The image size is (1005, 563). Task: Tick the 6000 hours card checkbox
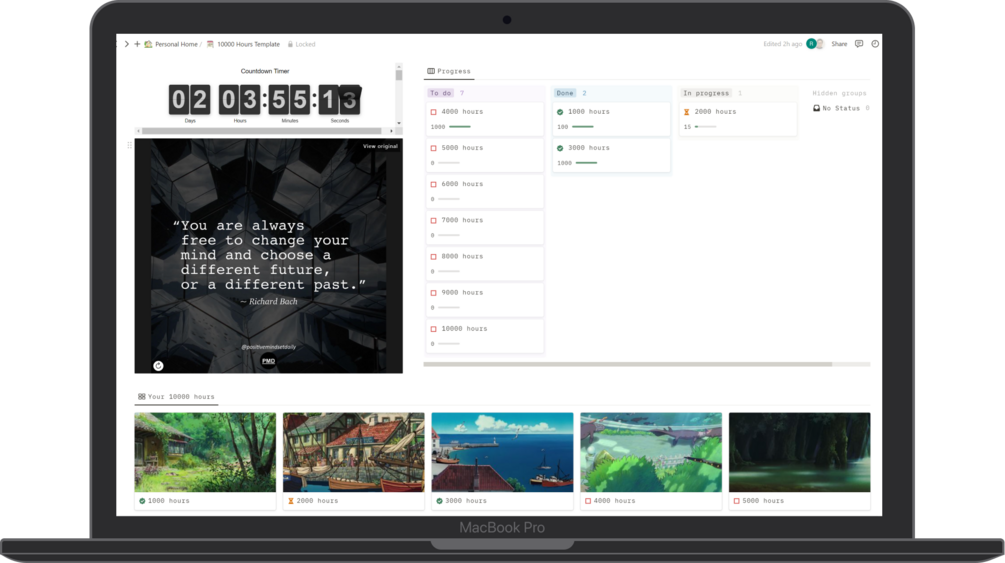(433, 185)
